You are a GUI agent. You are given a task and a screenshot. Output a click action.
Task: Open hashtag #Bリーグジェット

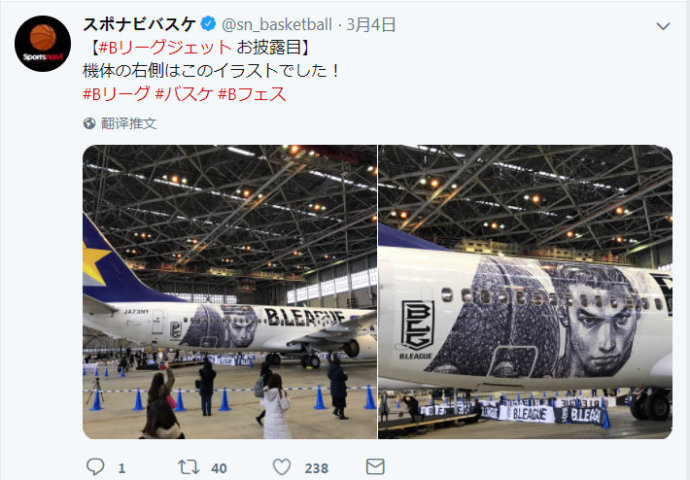[165, 48]
